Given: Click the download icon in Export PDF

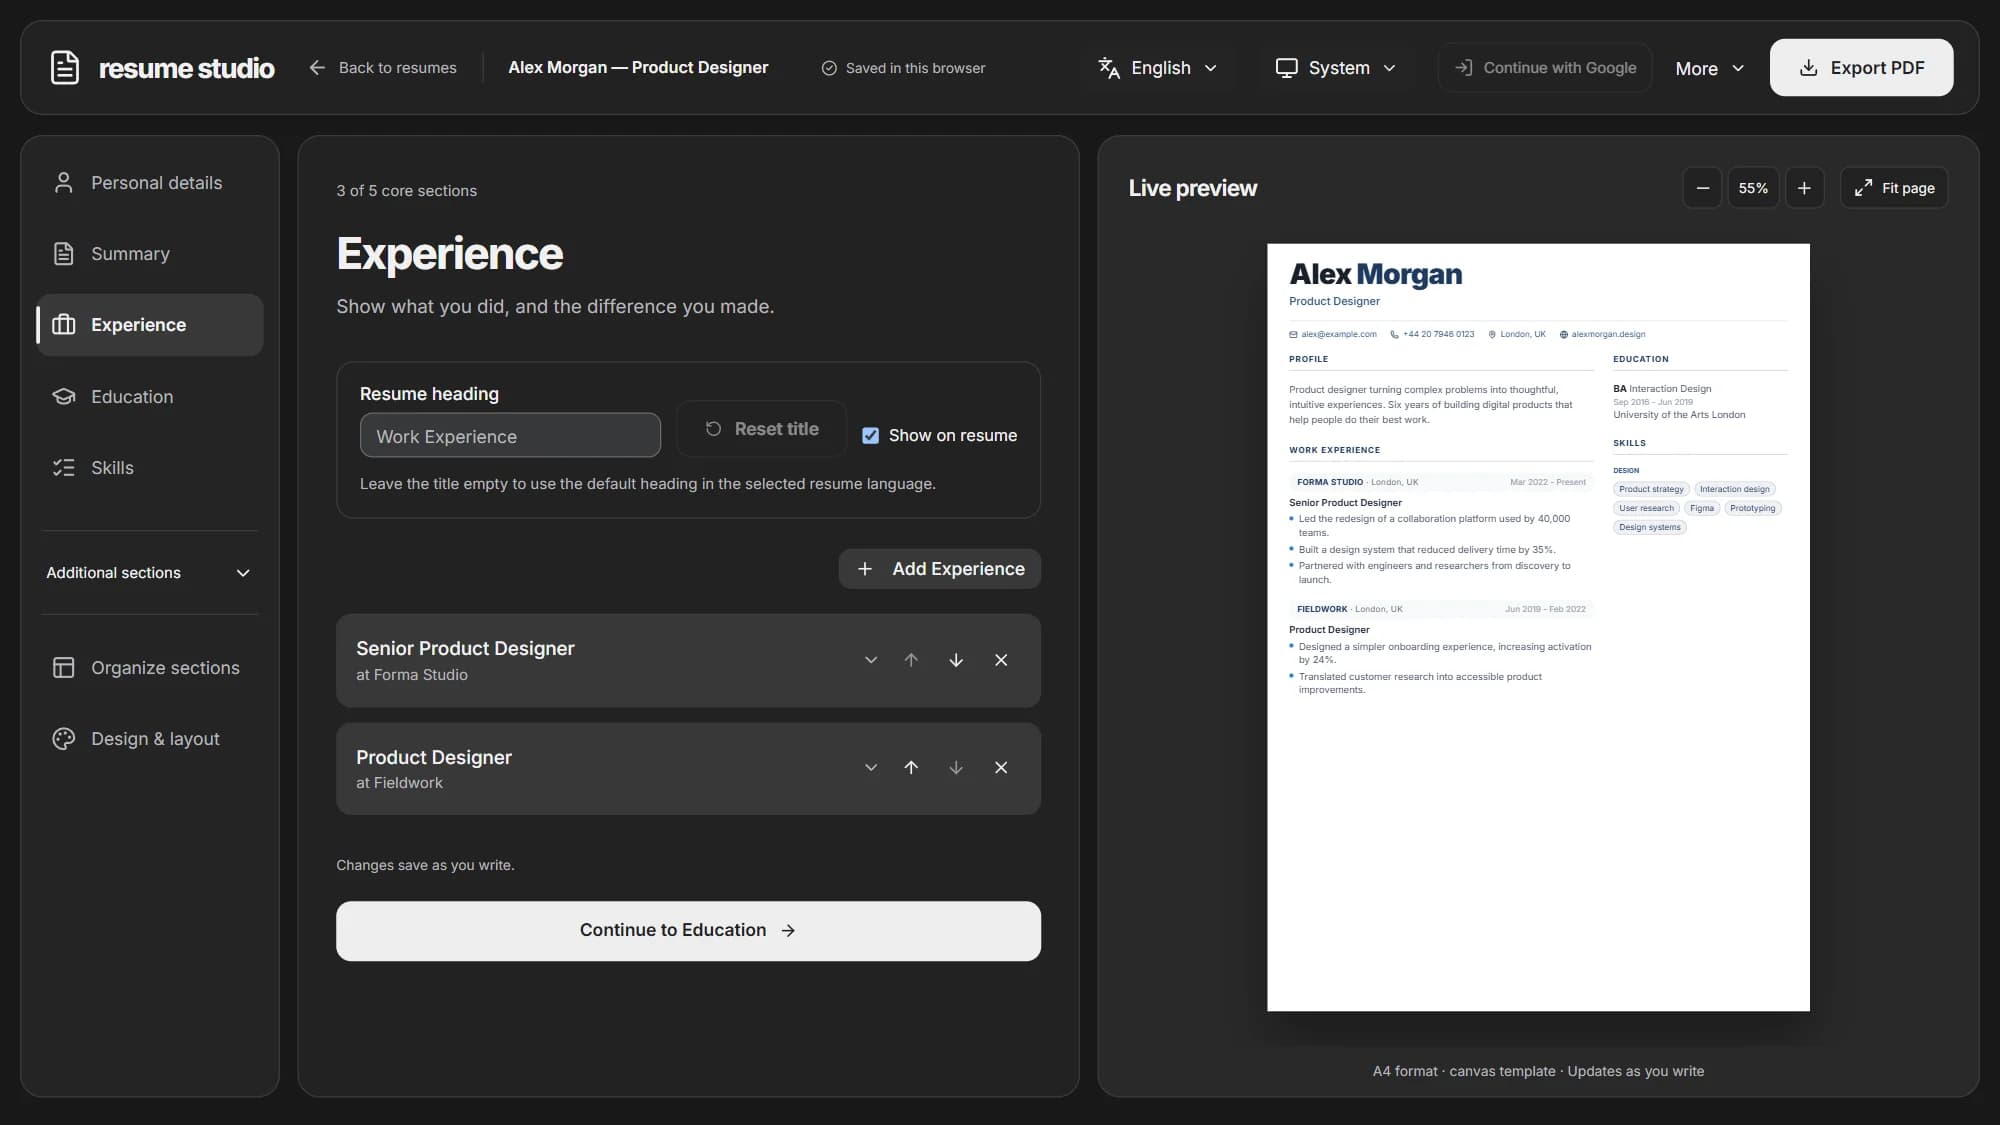Looking at the screenshot, I should coord(1808,67).
